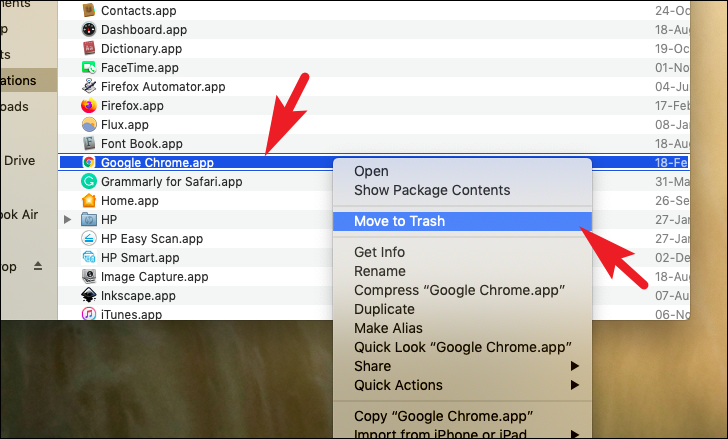Viewport: 728px width, 439px height.
Task: Click the Firefox Automator.app icon
Action: (x=89, y=86)
